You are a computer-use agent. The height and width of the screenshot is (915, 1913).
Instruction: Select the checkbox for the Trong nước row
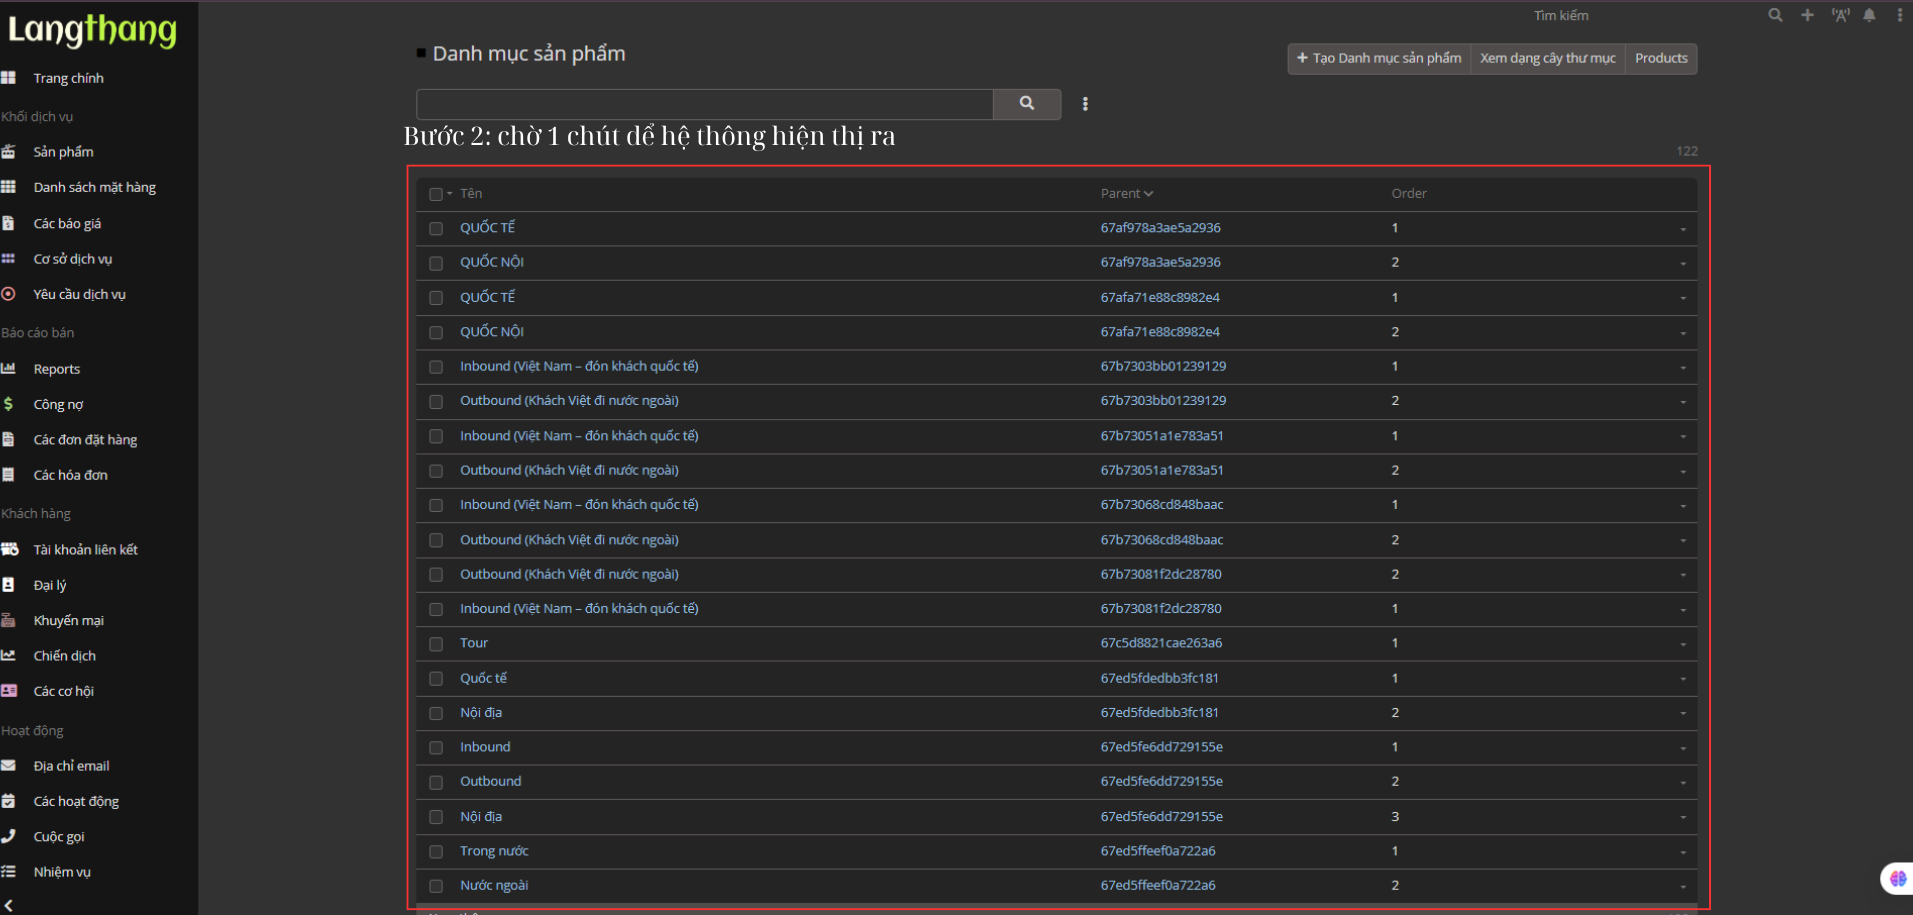click(x=436, y=852)
